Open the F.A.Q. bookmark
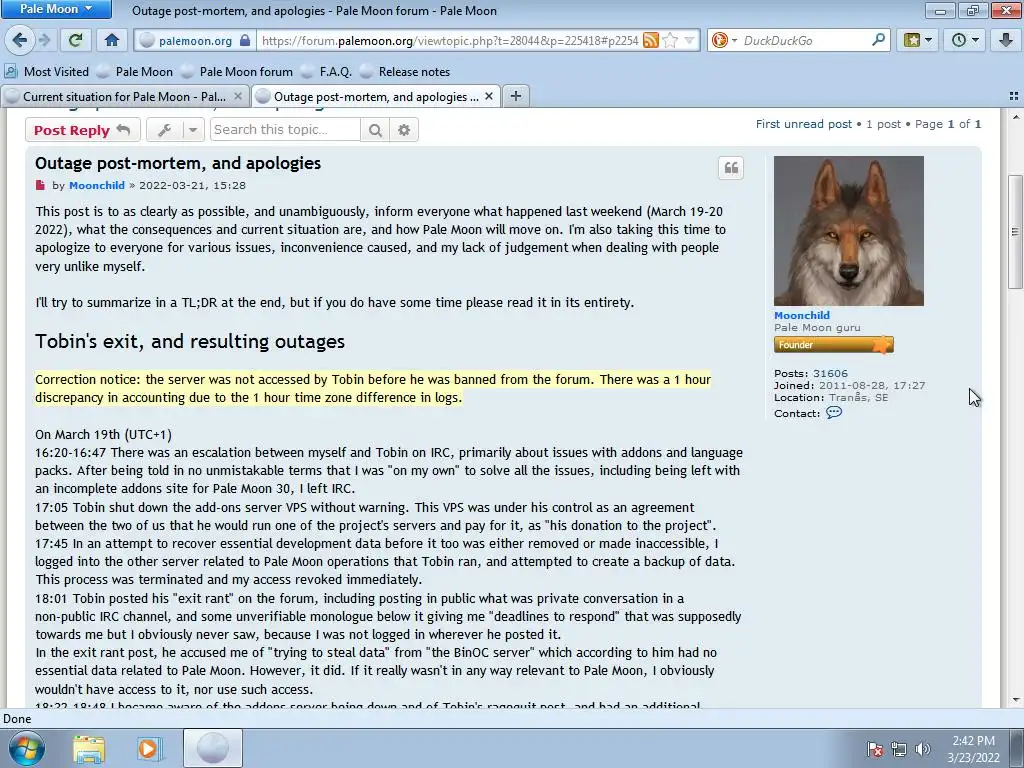Image resolution: width=1024 pixels, height=768 pixels. coord(327,72)
